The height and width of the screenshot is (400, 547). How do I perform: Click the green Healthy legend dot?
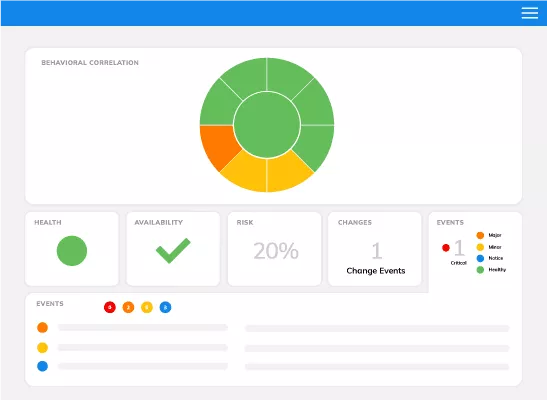pos(480,270)
